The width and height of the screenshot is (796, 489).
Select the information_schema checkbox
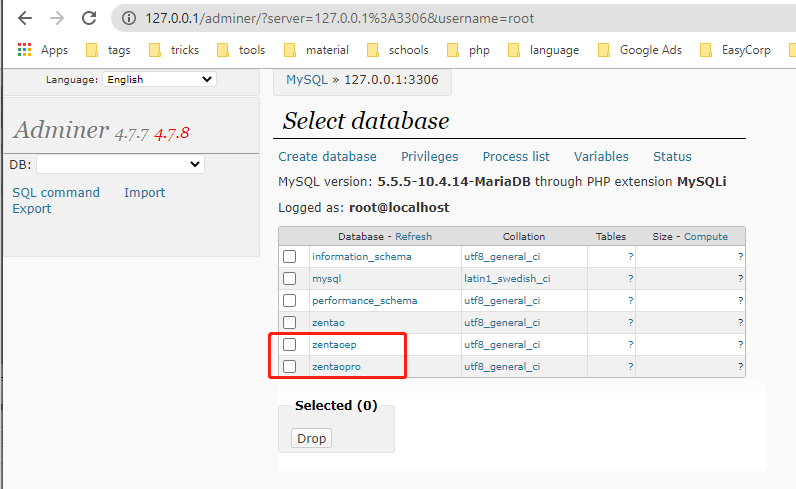click(289, 257)
